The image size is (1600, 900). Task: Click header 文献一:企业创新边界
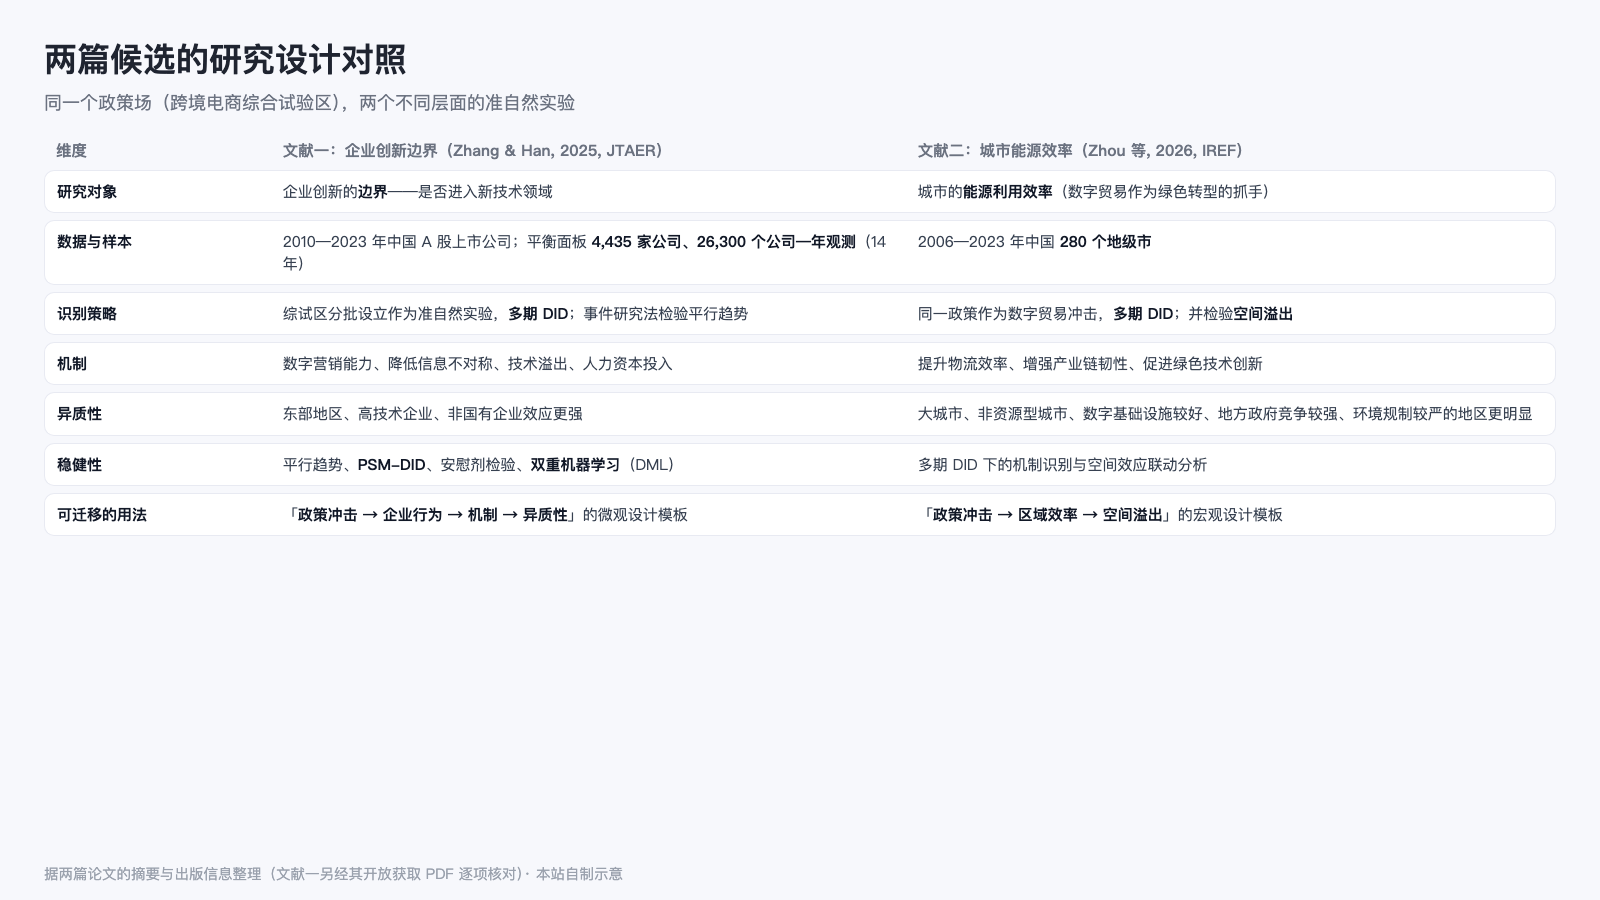tap(472, 151)
